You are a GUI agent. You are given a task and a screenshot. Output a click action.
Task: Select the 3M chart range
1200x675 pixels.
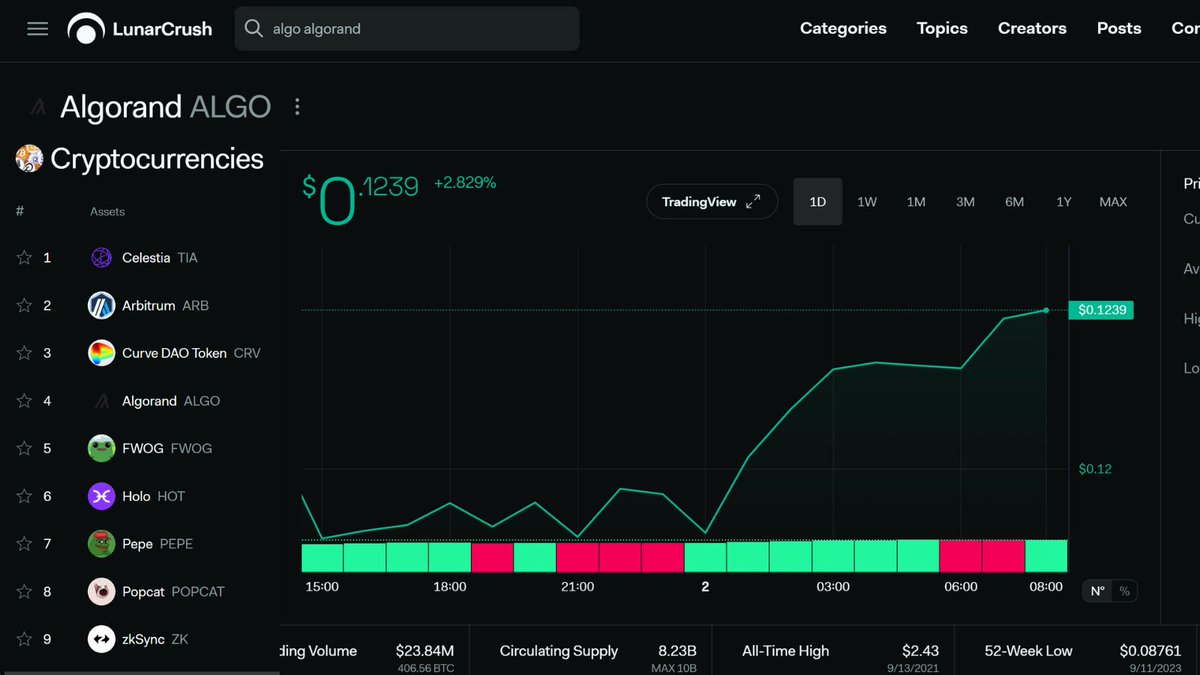(965, 202)
